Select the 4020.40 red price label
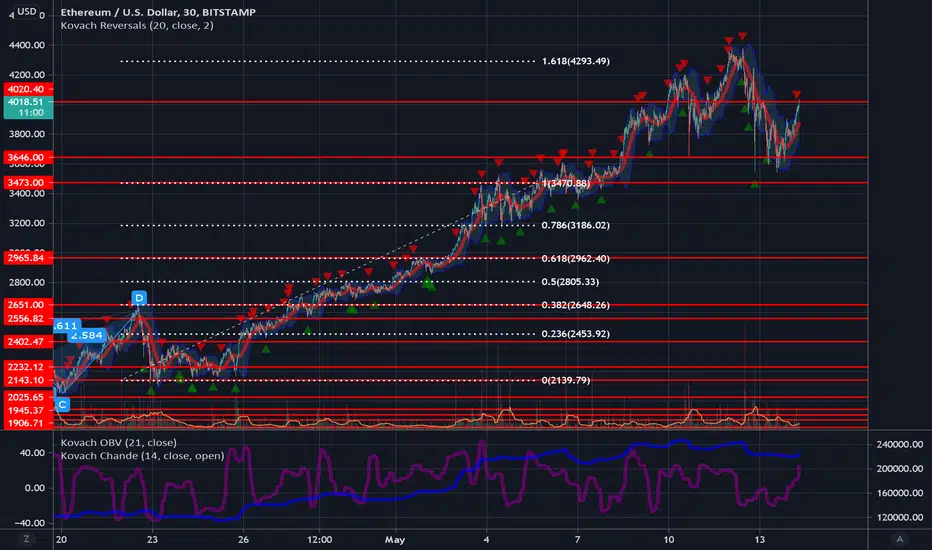Viewport: 932px width, 550px height. click(x=28, y=89)
